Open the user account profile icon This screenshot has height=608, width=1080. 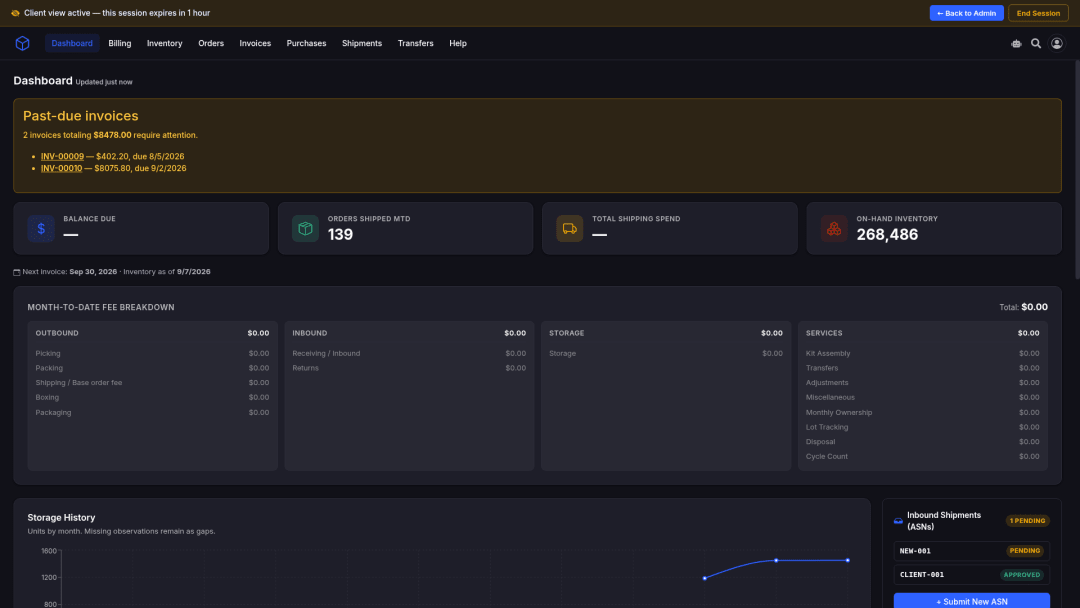click(x=1056, y=43)
